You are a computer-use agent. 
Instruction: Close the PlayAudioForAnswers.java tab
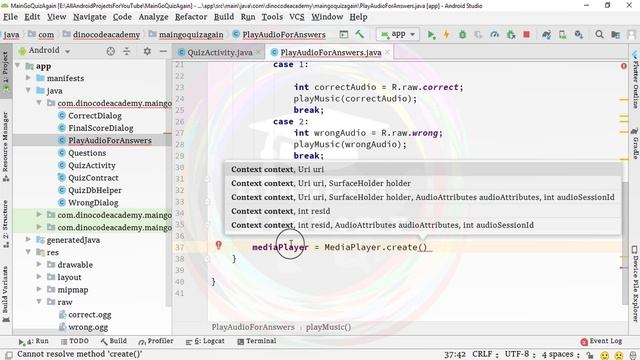[387, 52]
